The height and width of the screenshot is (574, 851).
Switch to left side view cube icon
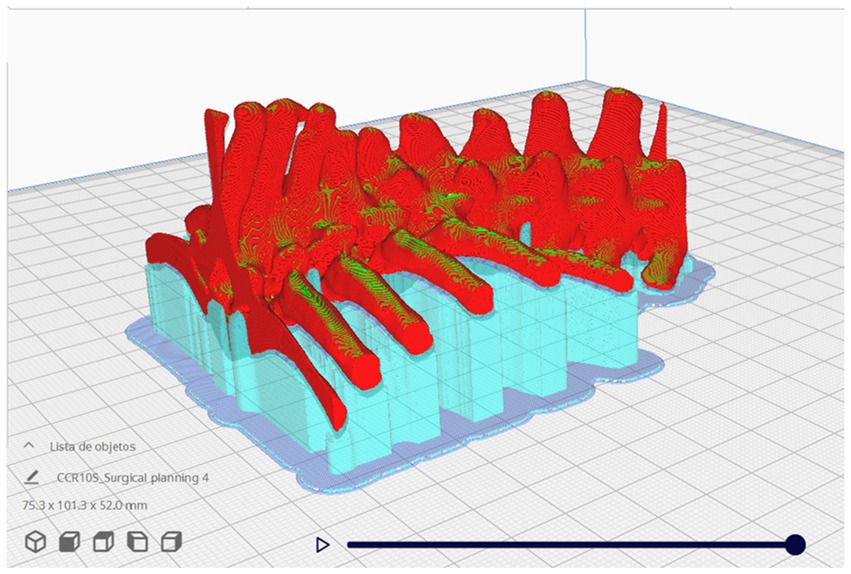137,541
